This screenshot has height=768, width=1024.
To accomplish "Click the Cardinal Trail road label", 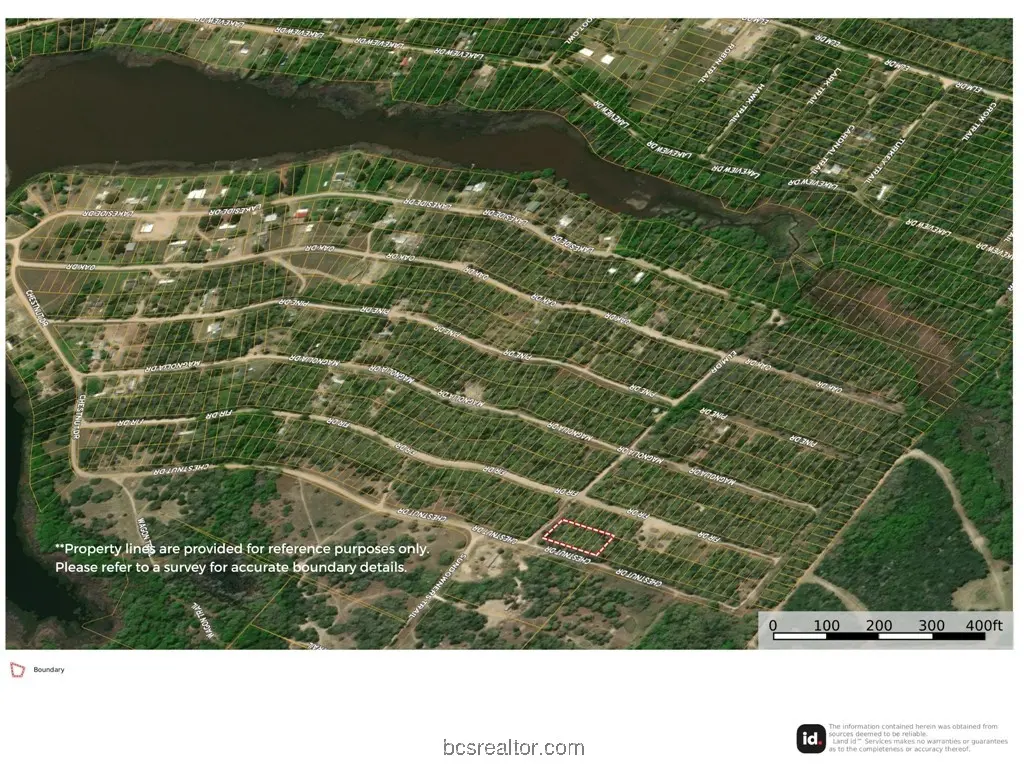I will [x=833, y=149].
